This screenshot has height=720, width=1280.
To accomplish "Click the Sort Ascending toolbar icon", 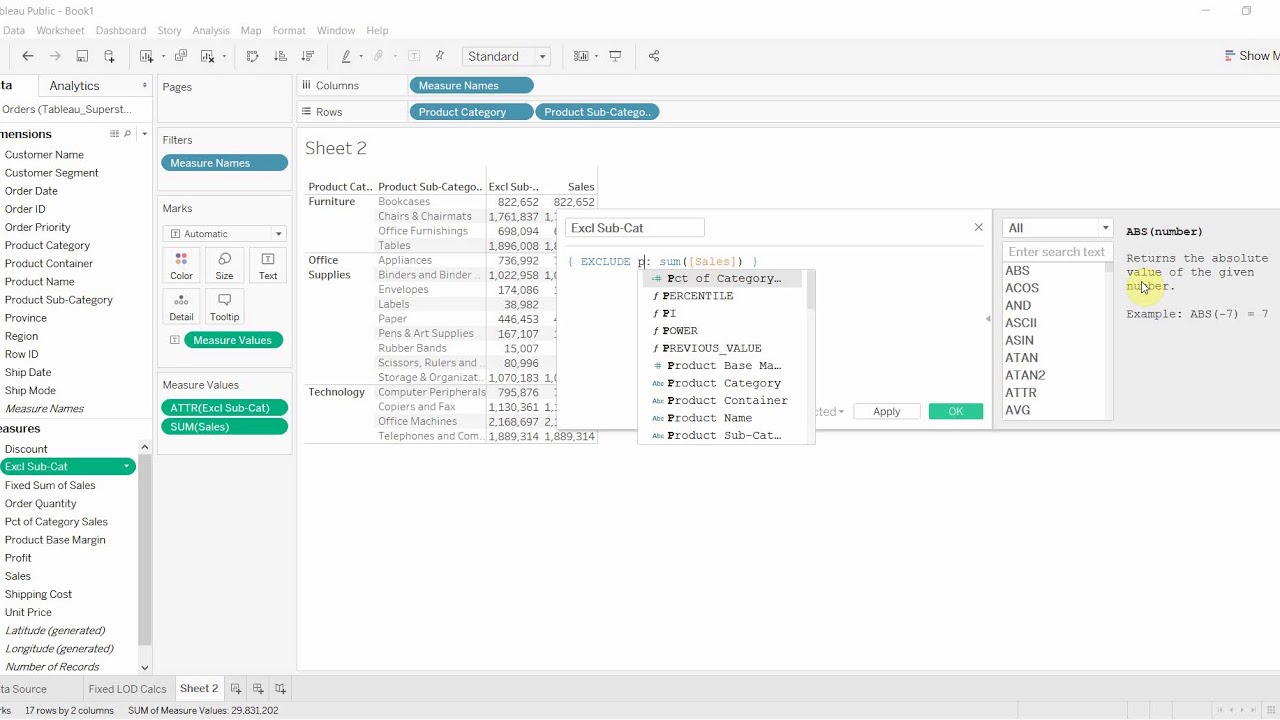I will [280, 57].
